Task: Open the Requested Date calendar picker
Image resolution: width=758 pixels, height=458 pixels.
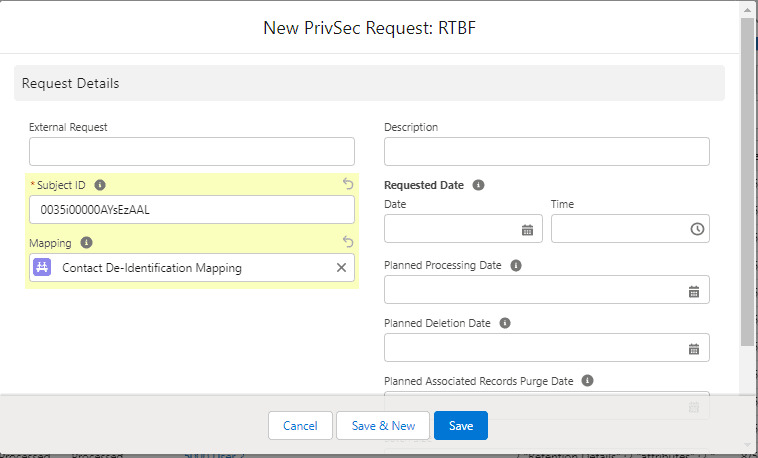Action: pos(527,229)
